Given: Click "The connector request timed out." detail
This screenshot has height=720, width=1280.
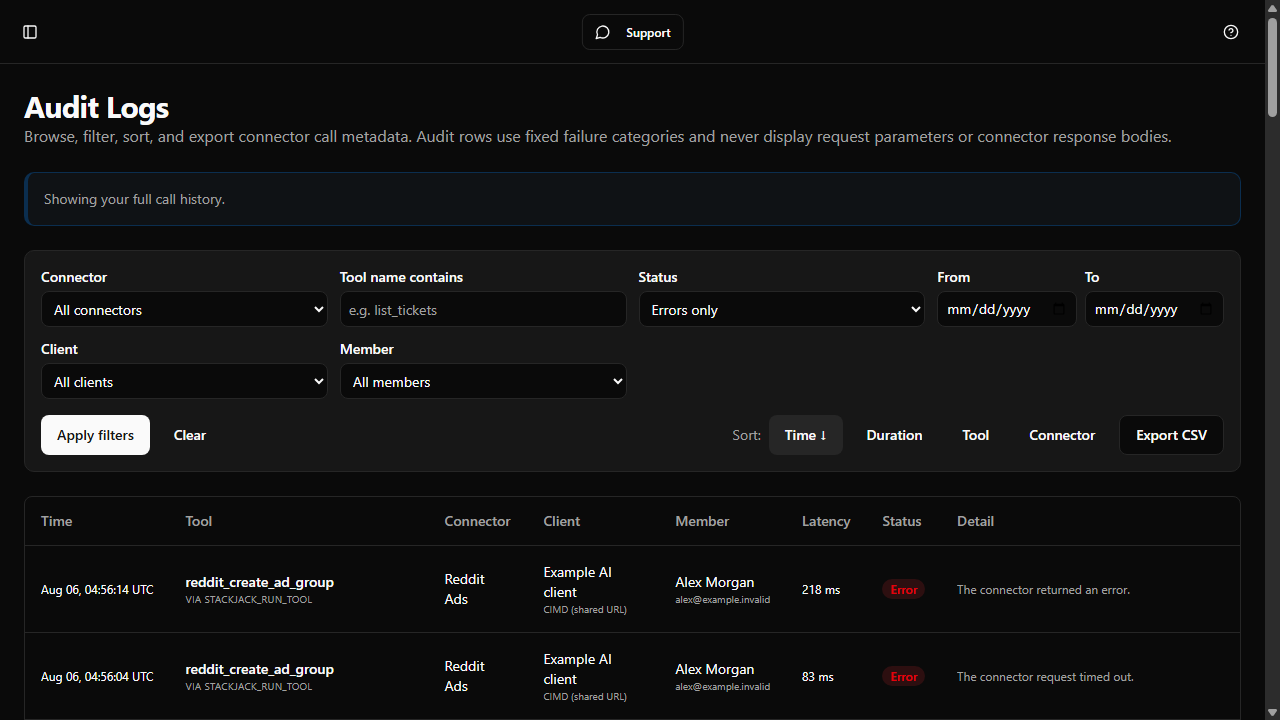Looking at the screenshot, I should click(1045, 677).
